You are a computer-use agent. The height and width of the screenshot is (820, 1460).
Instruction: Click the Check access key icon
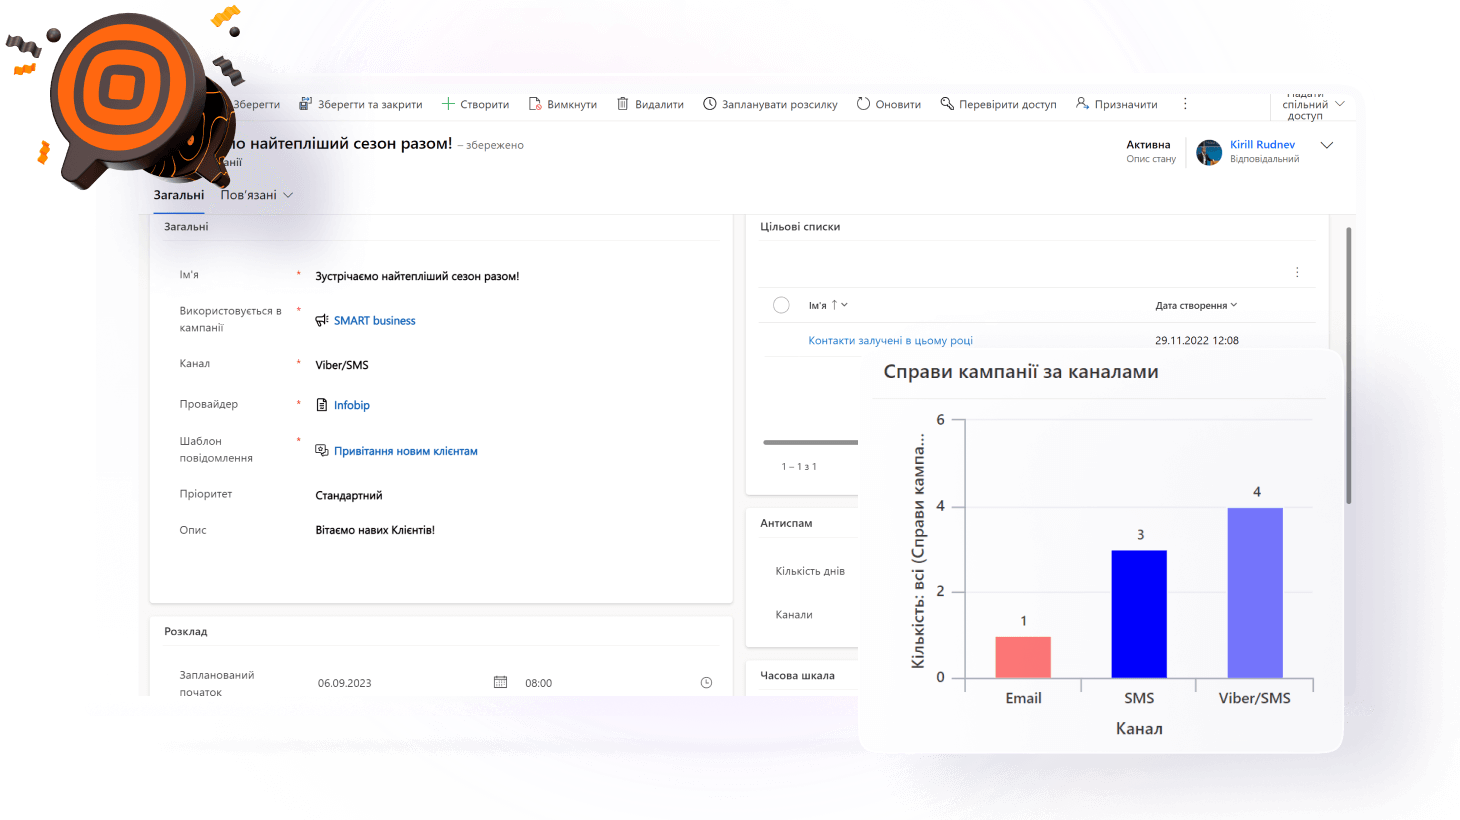(x=947, y=104)
